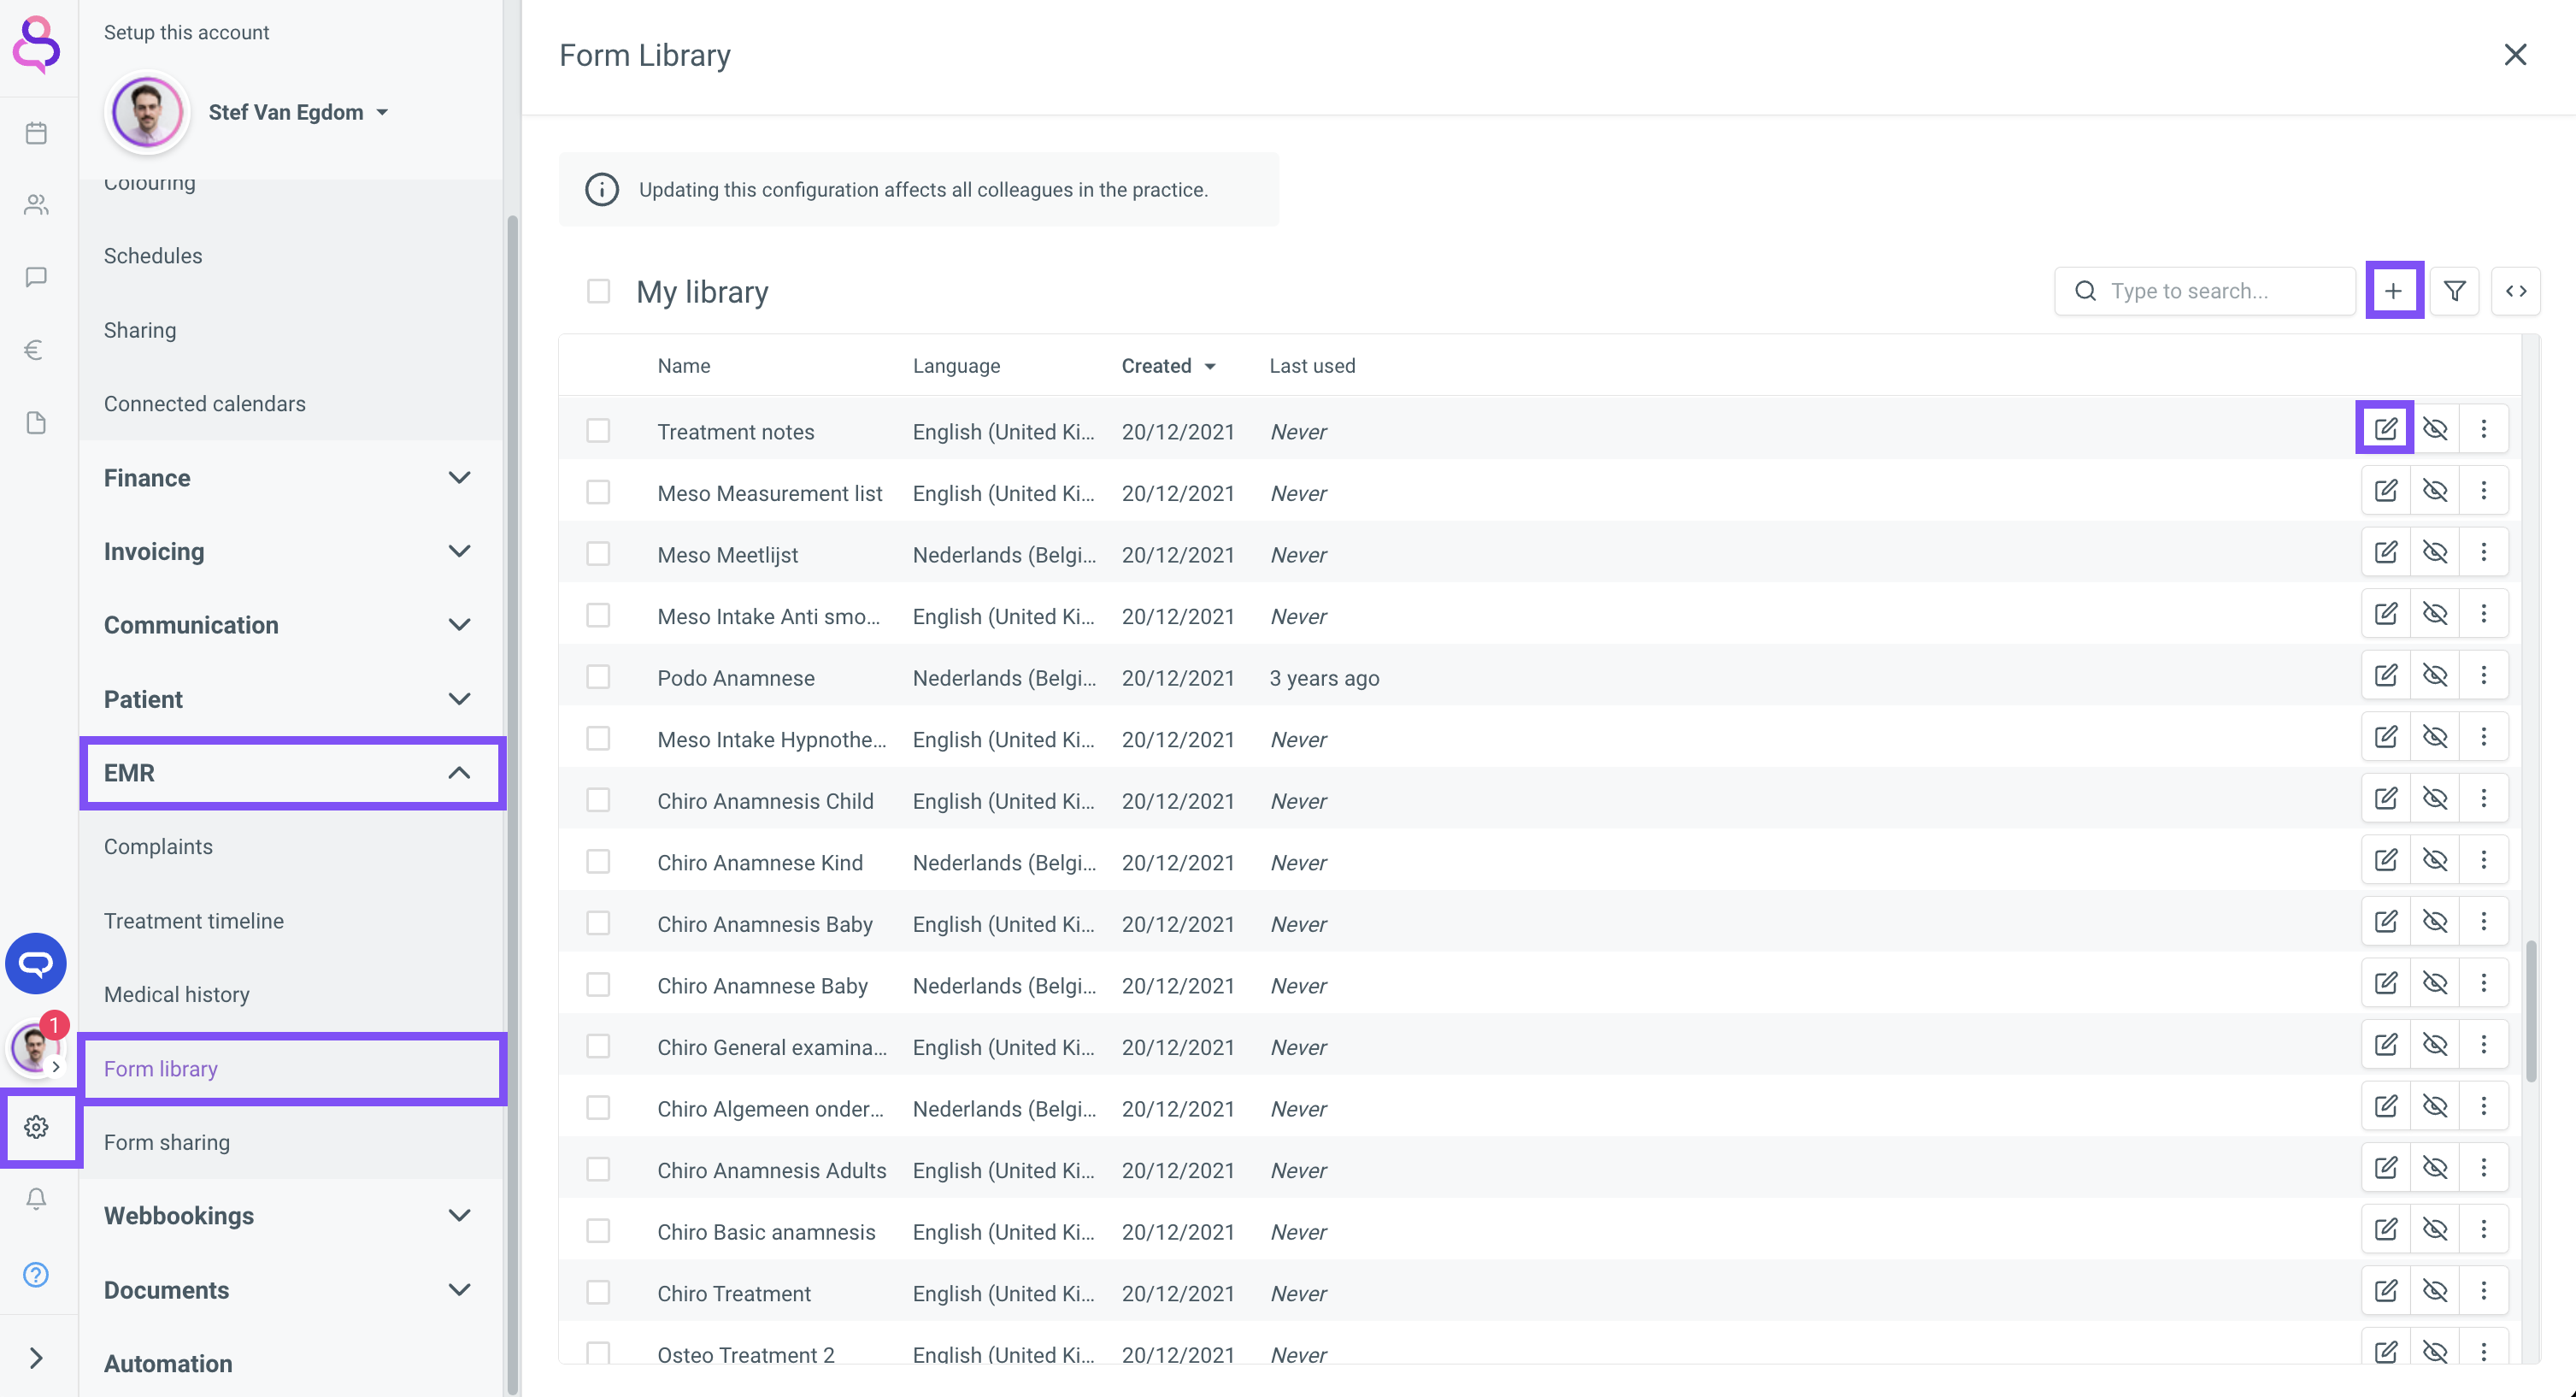The image size is (2576, 1397).
Task: Click the info icon in configuration notice
Action: (x=601, y=189)
